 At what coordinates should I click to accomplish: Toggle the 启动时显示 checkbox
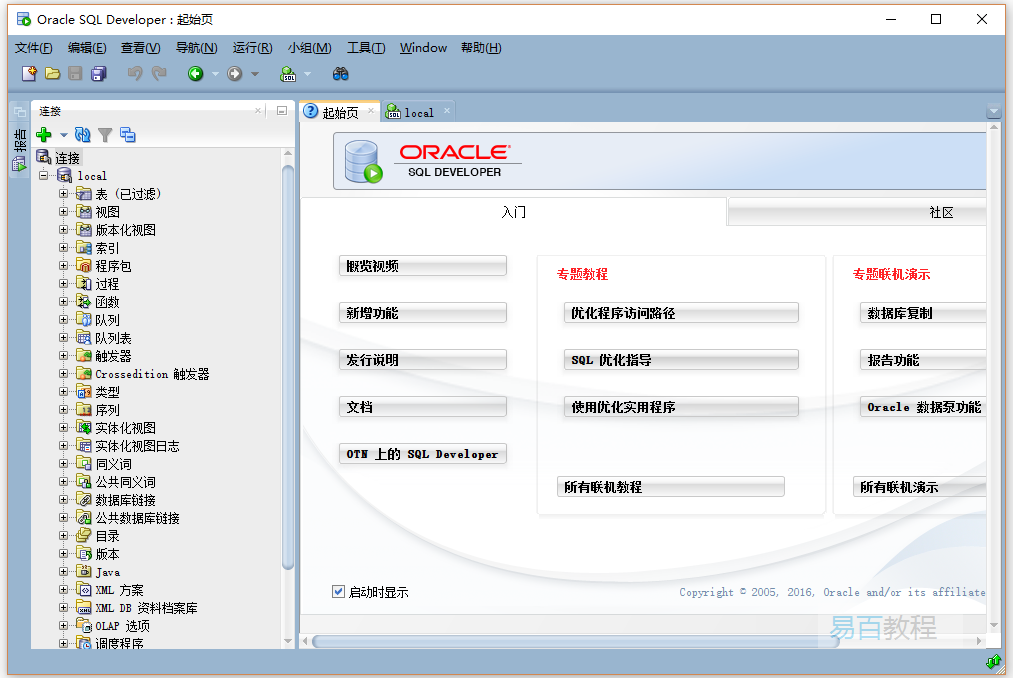tap(338, 591)
